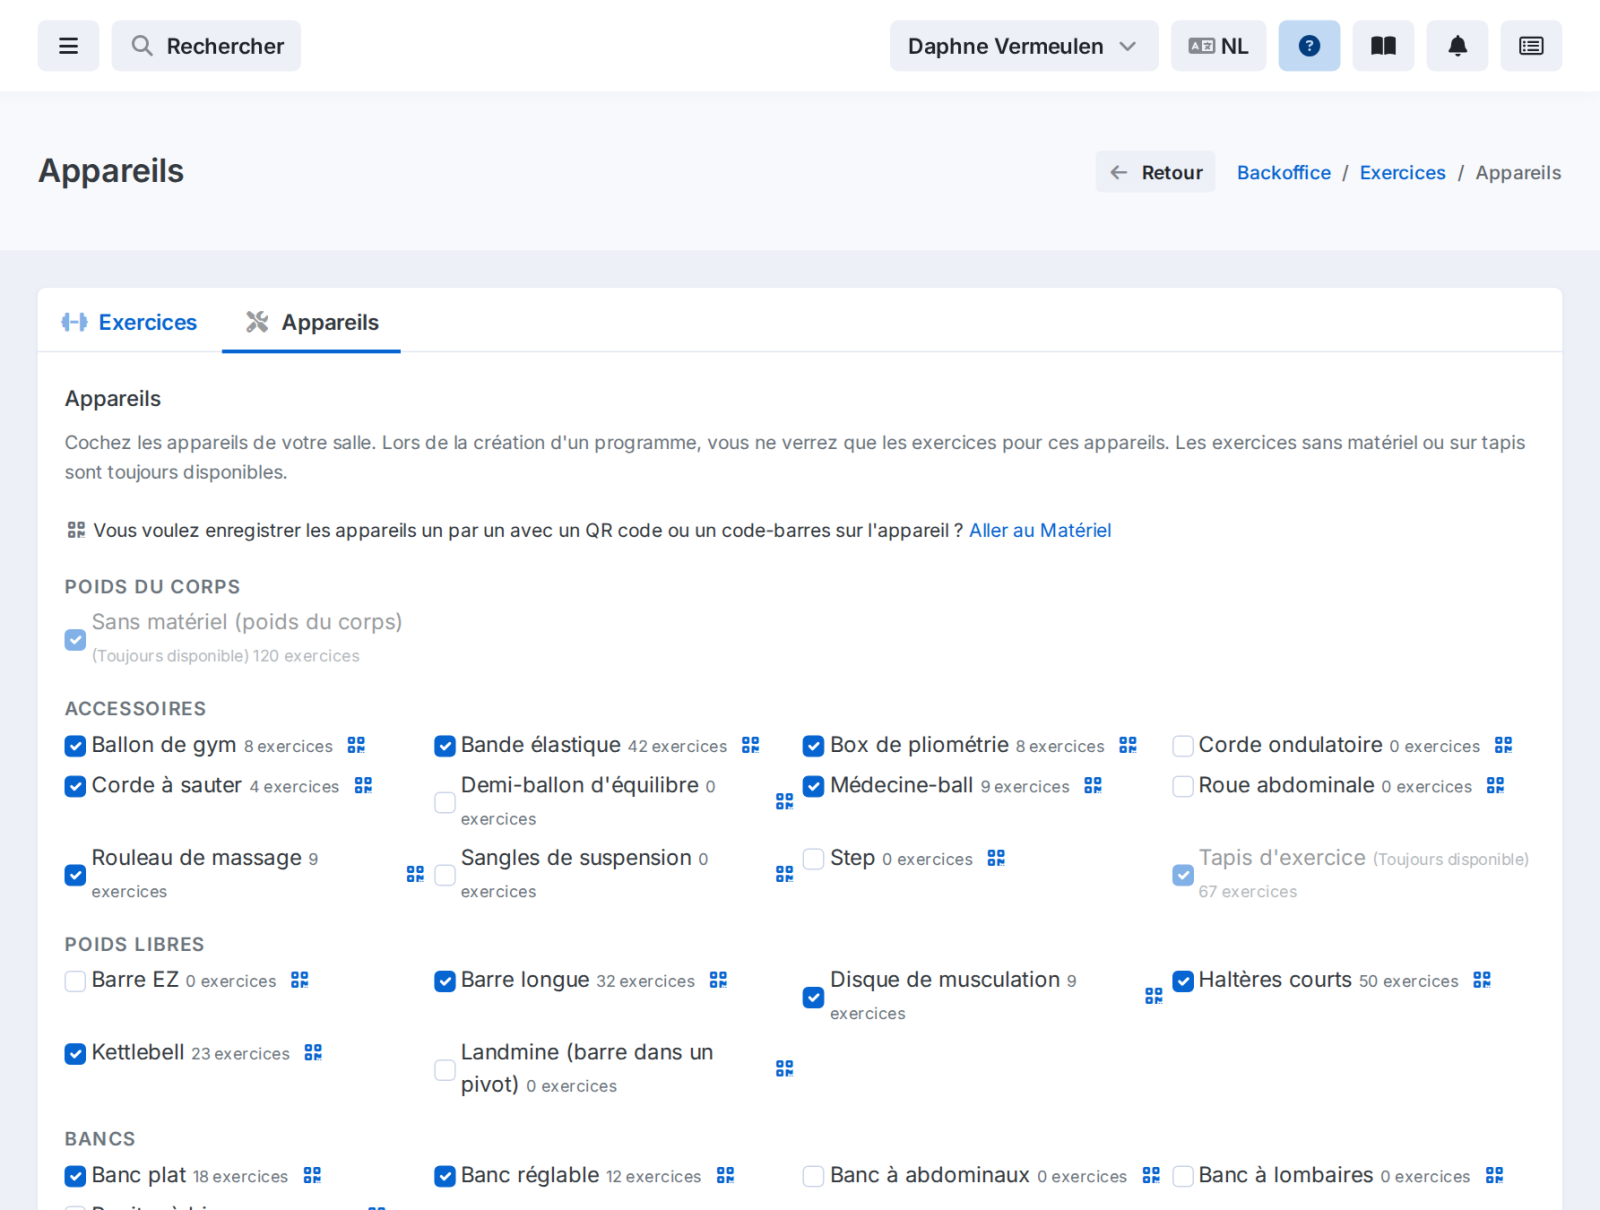Switch language using the NL selector

coord(1219,46)
